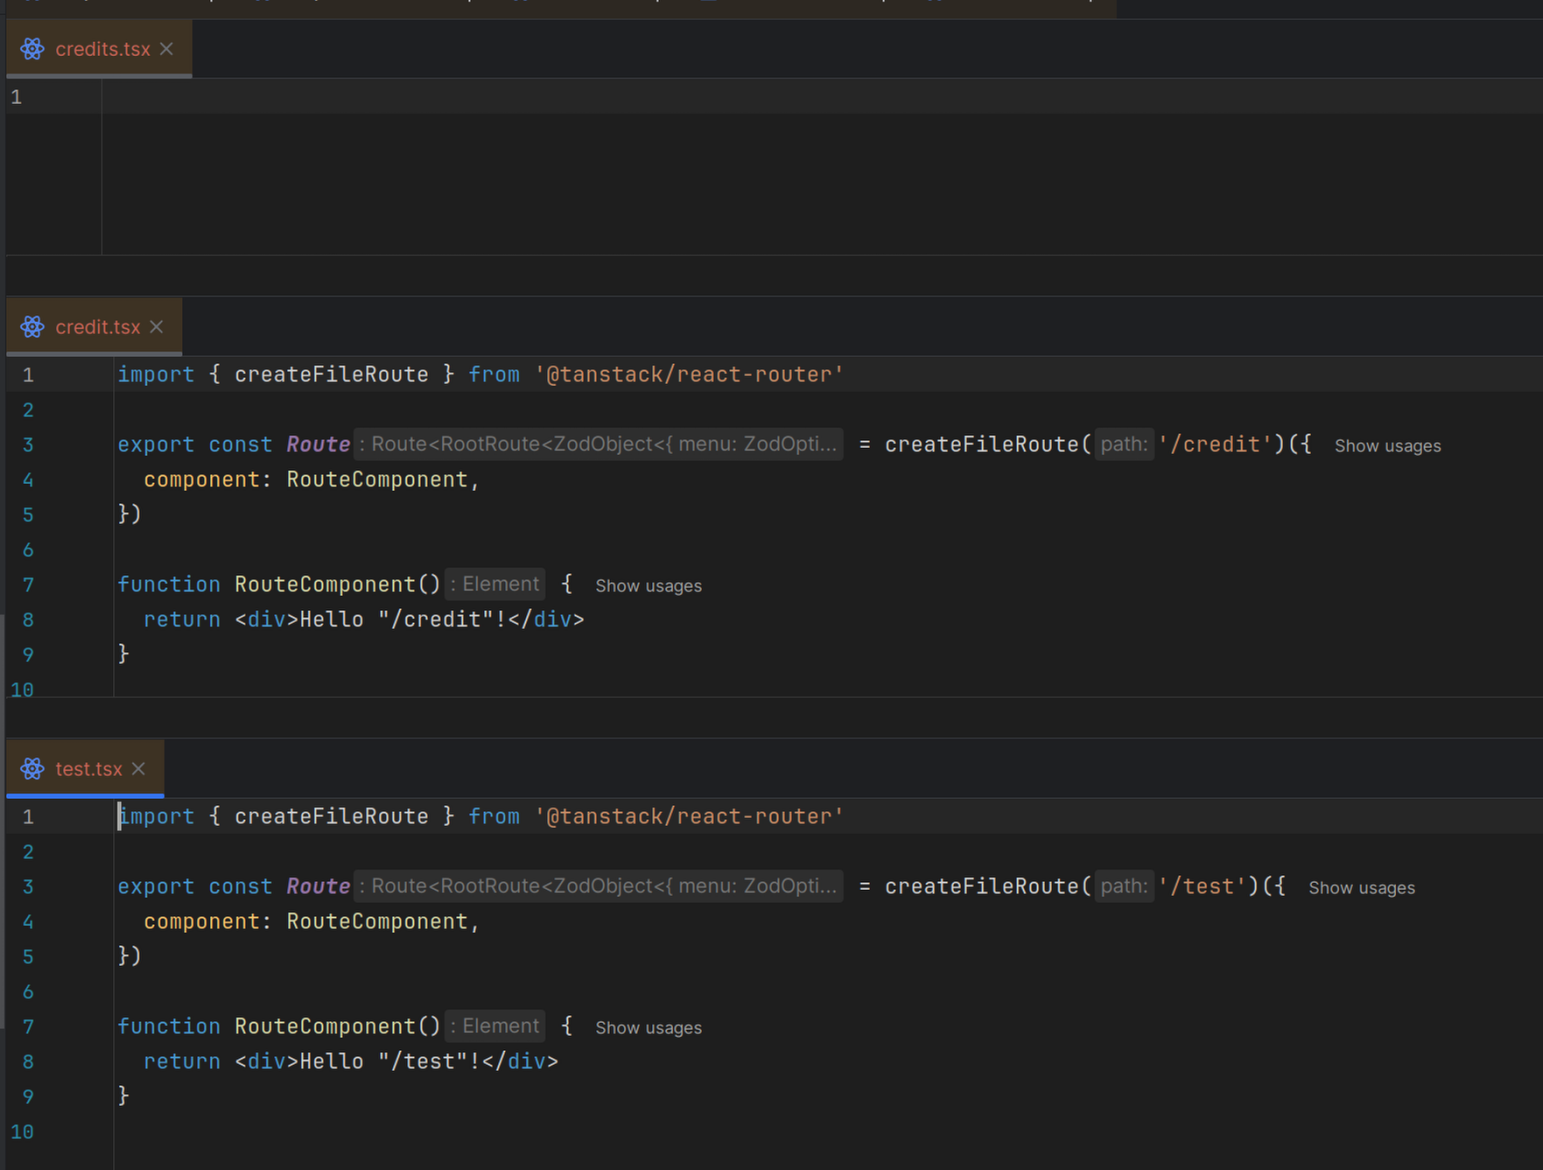This screenshot has height=1170, width=1543.
Task: Click function RouteComponent name in credit.tsx
Action: click(325, 584)
